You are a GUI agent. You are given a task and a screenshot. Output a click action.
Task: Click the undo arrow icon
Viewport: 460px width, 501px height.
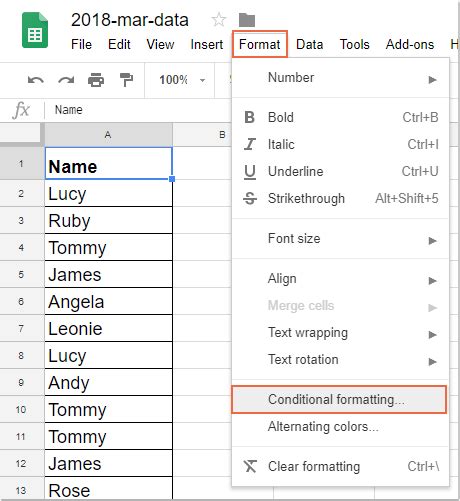tap(36, 80)
